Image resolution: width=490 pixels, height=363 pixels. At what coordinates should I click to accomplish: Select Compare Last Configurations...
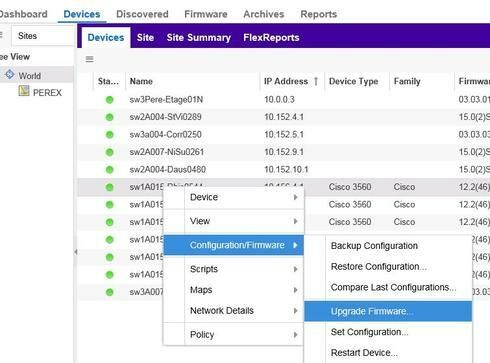[388, 287]
